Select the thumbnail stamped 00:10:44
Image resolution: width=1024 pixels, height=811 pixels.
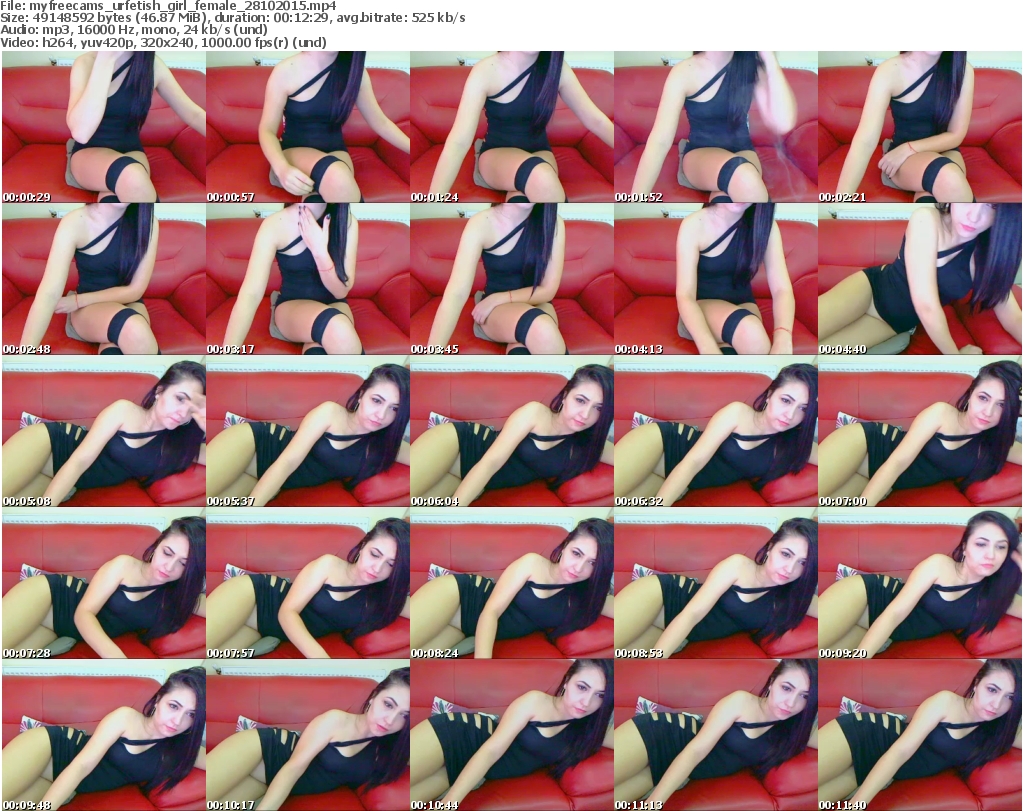pos(511,735)
